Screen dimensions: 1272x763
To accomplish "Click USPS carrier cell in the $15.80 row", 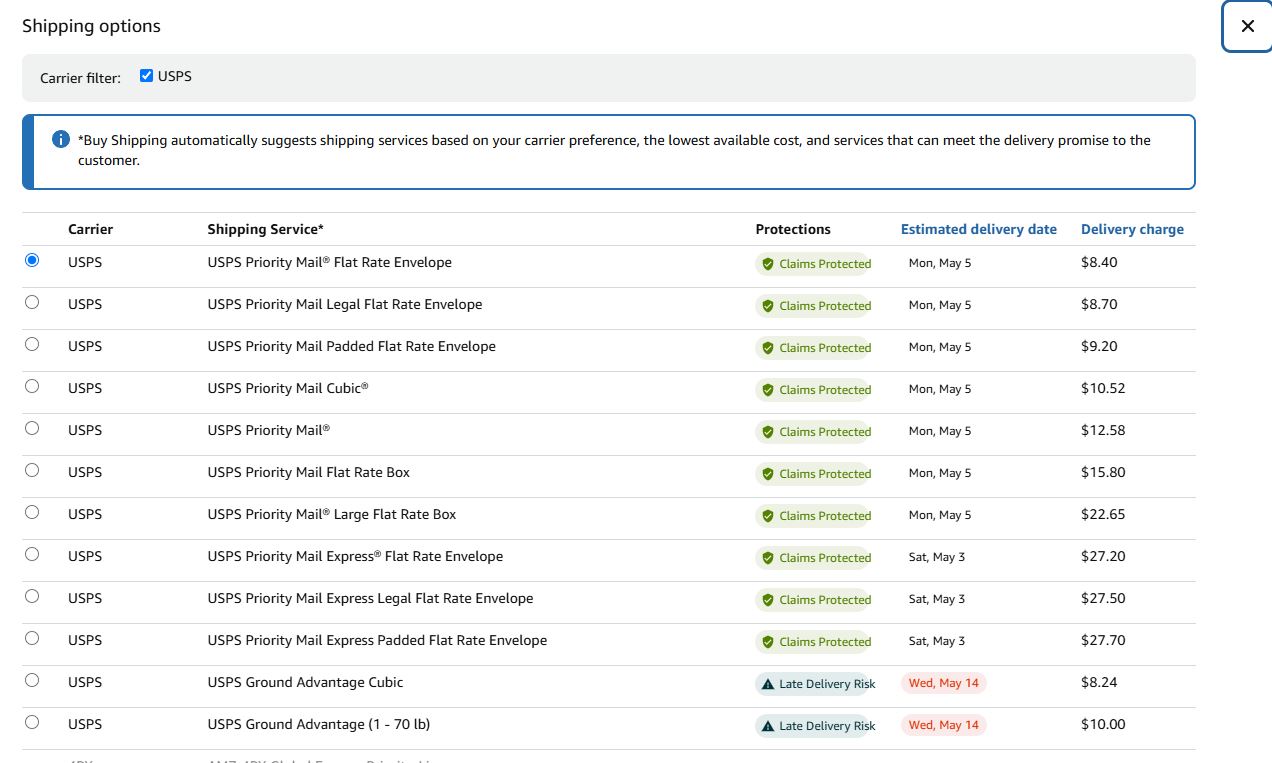I will click(85, 472).
